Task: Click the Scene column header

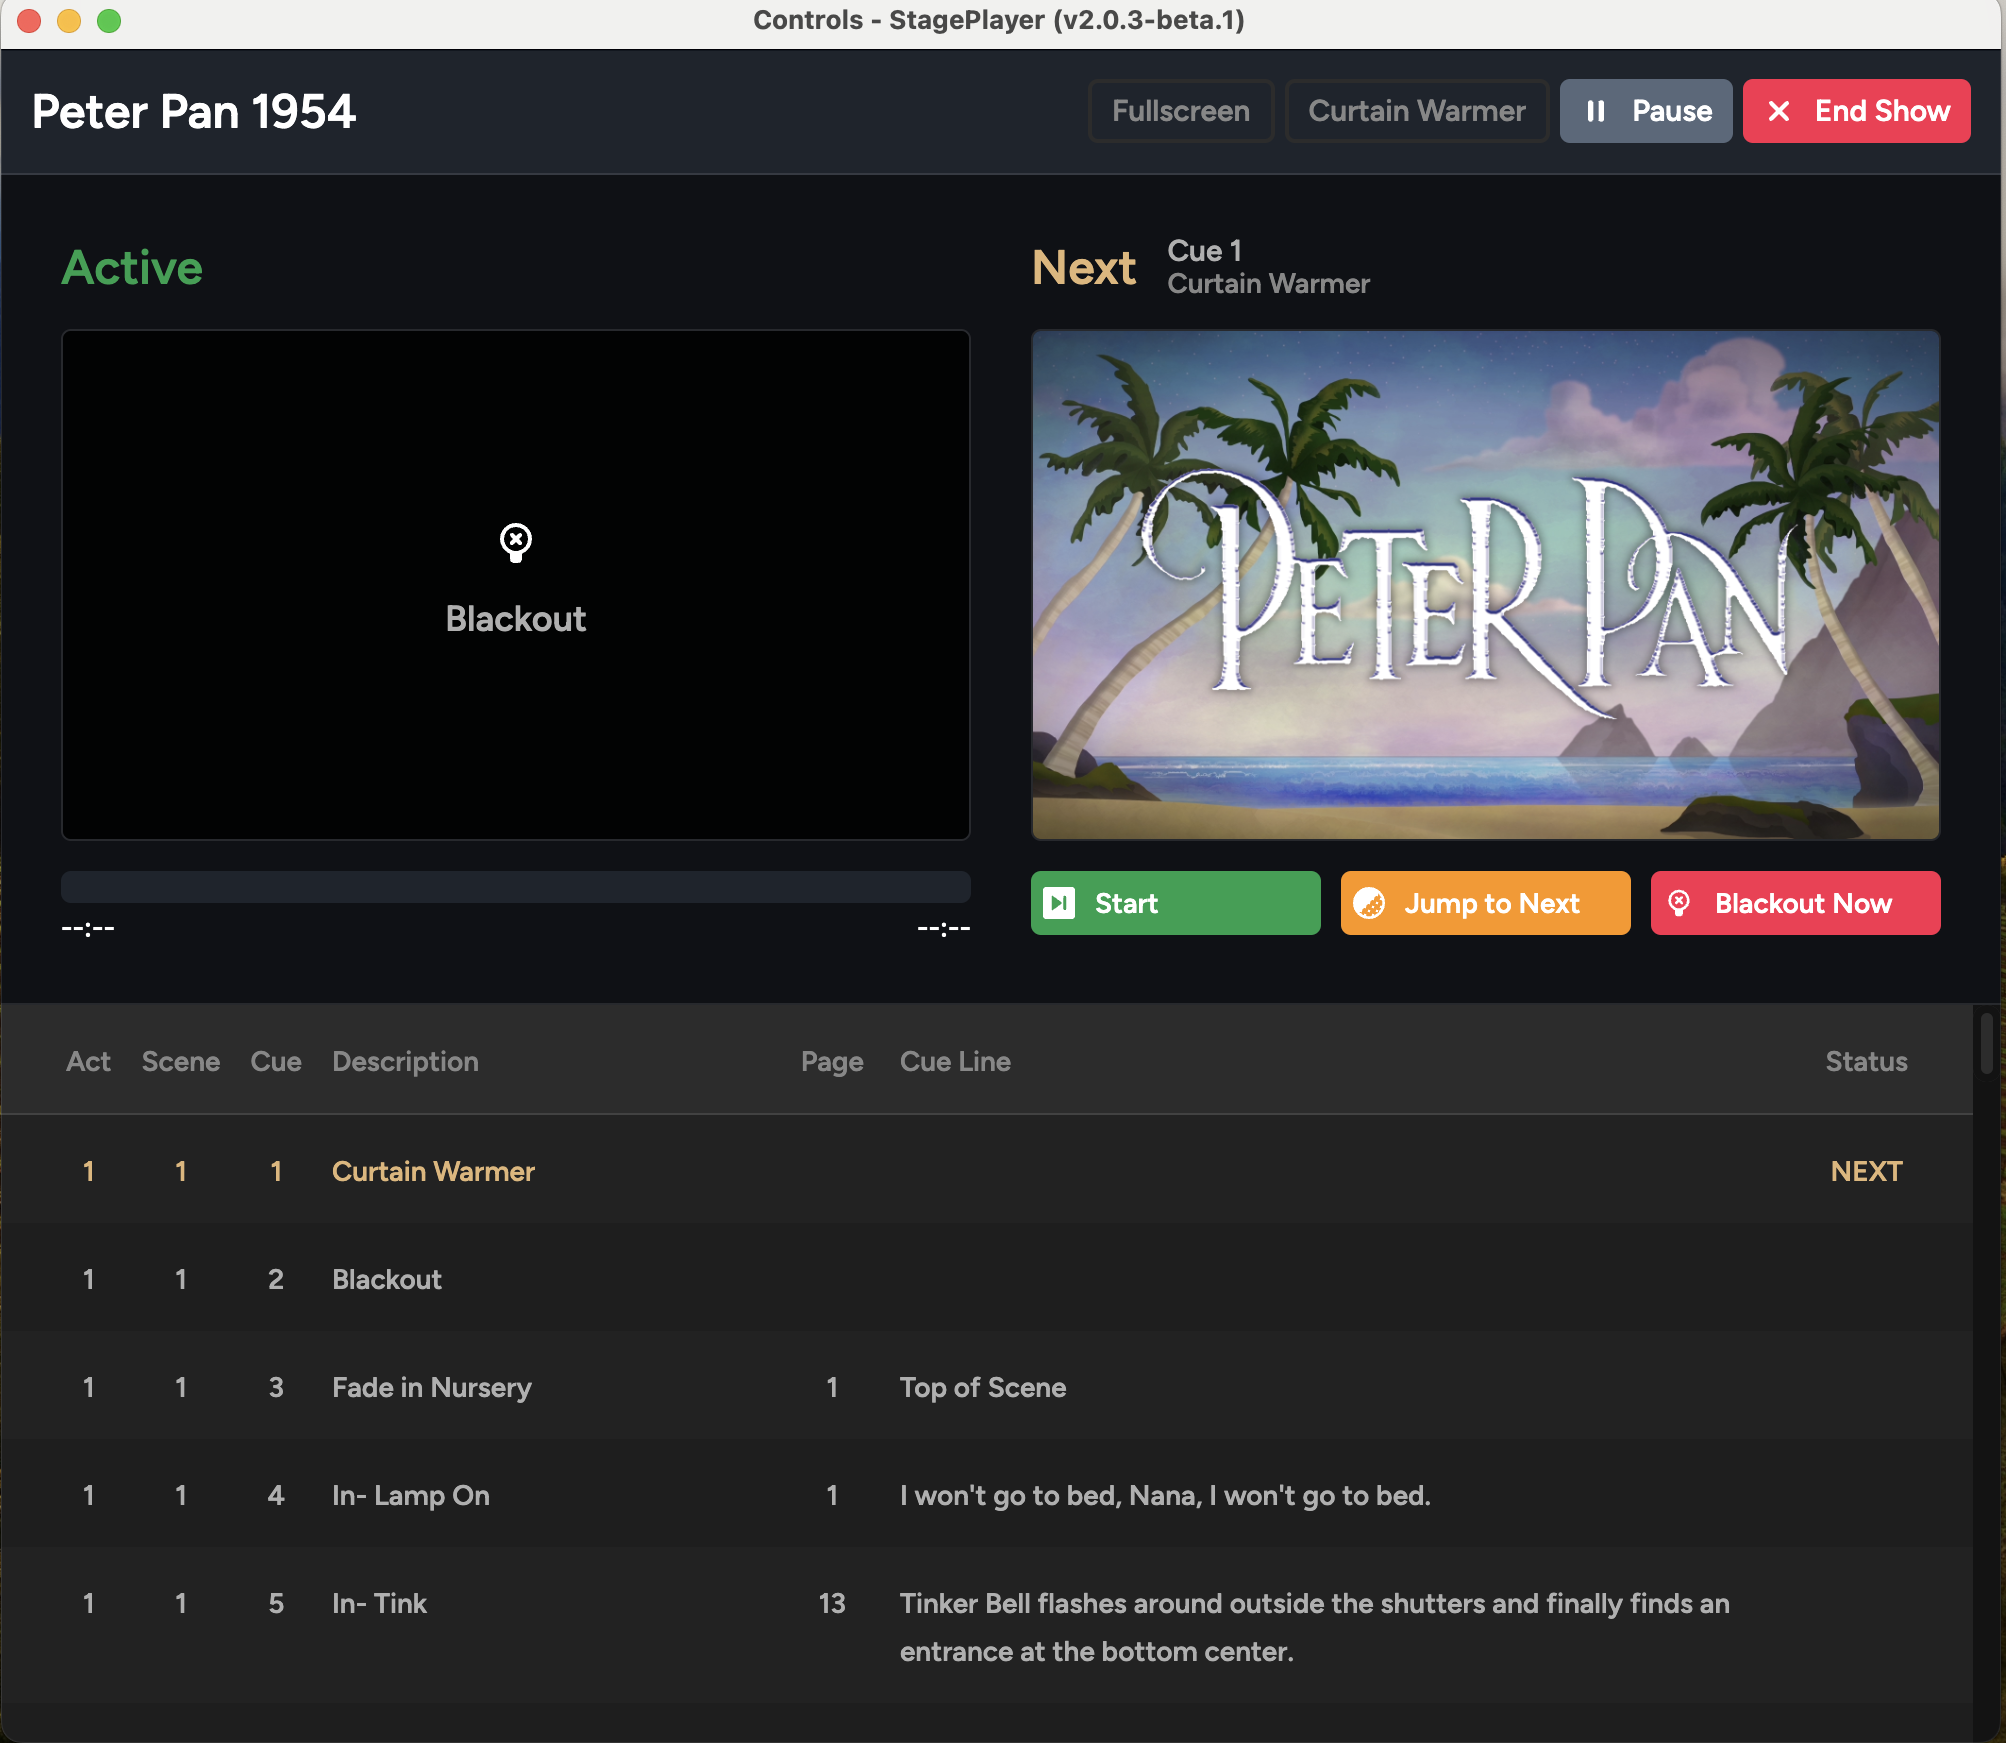Action: pyautogui.click(x=181, y=1061)
